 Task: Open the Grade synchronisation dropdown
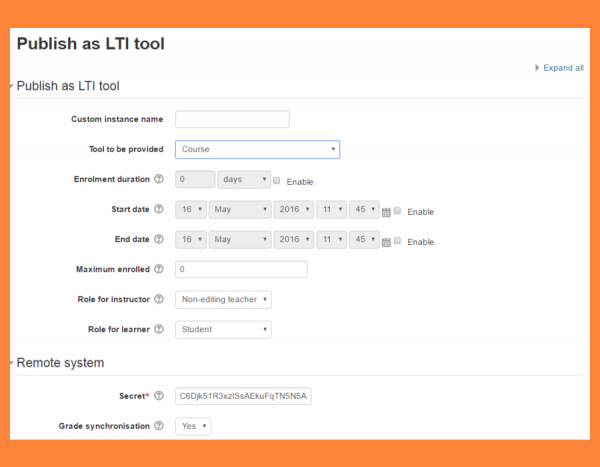pyautogui.click(x=193, y=426)
